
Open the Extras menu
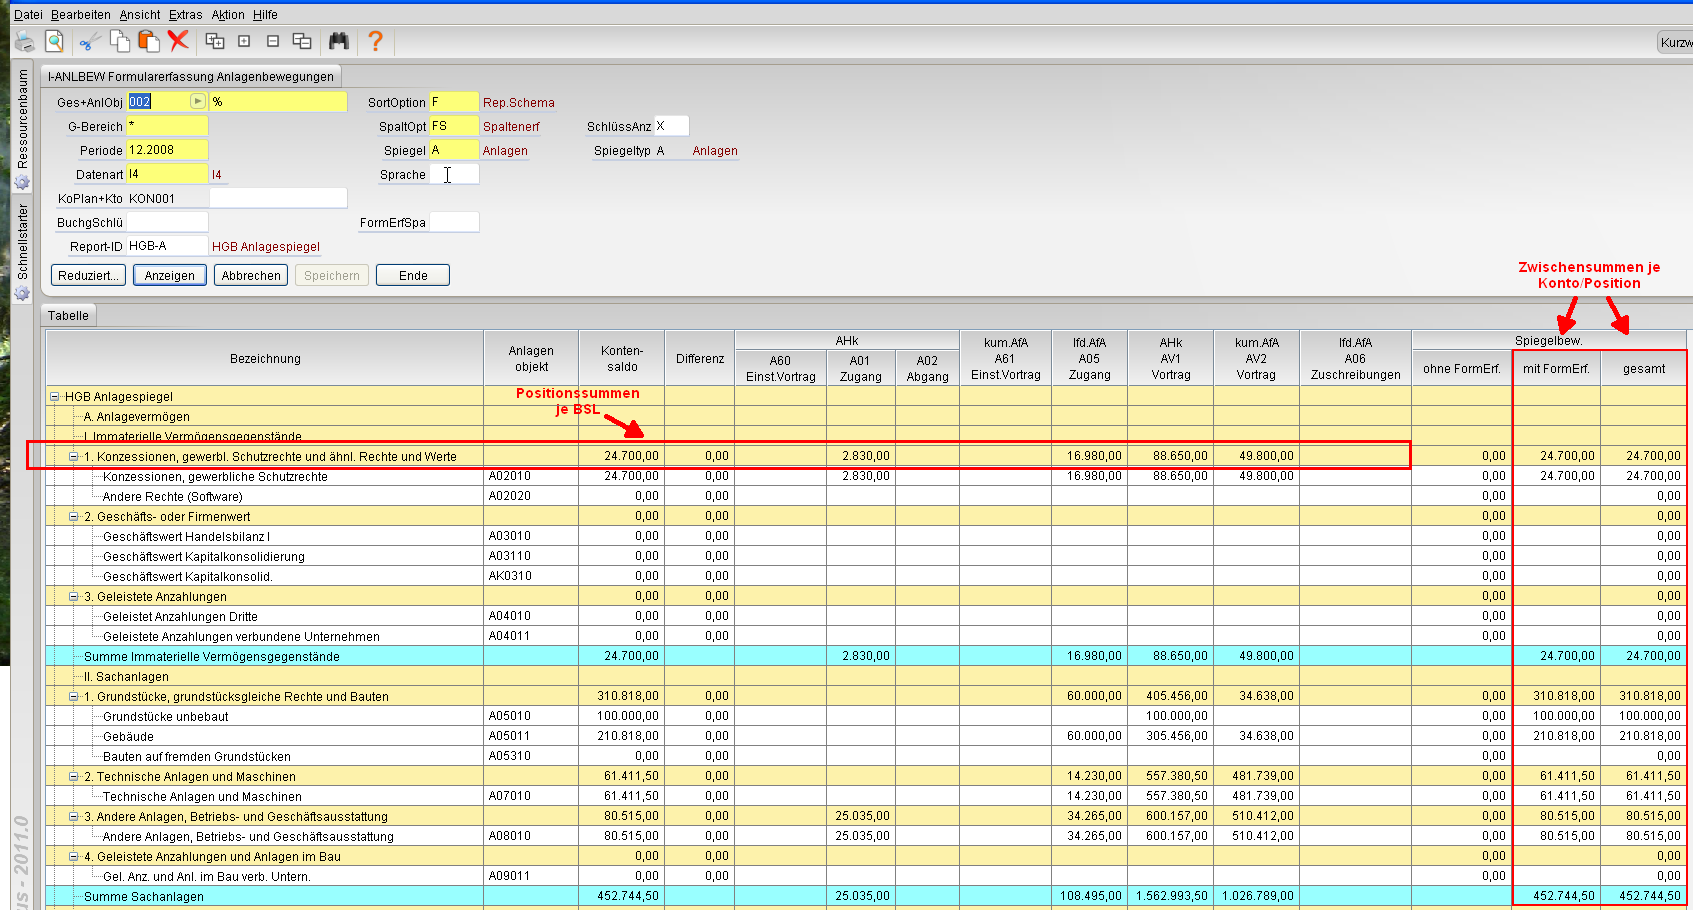(185, 15)
